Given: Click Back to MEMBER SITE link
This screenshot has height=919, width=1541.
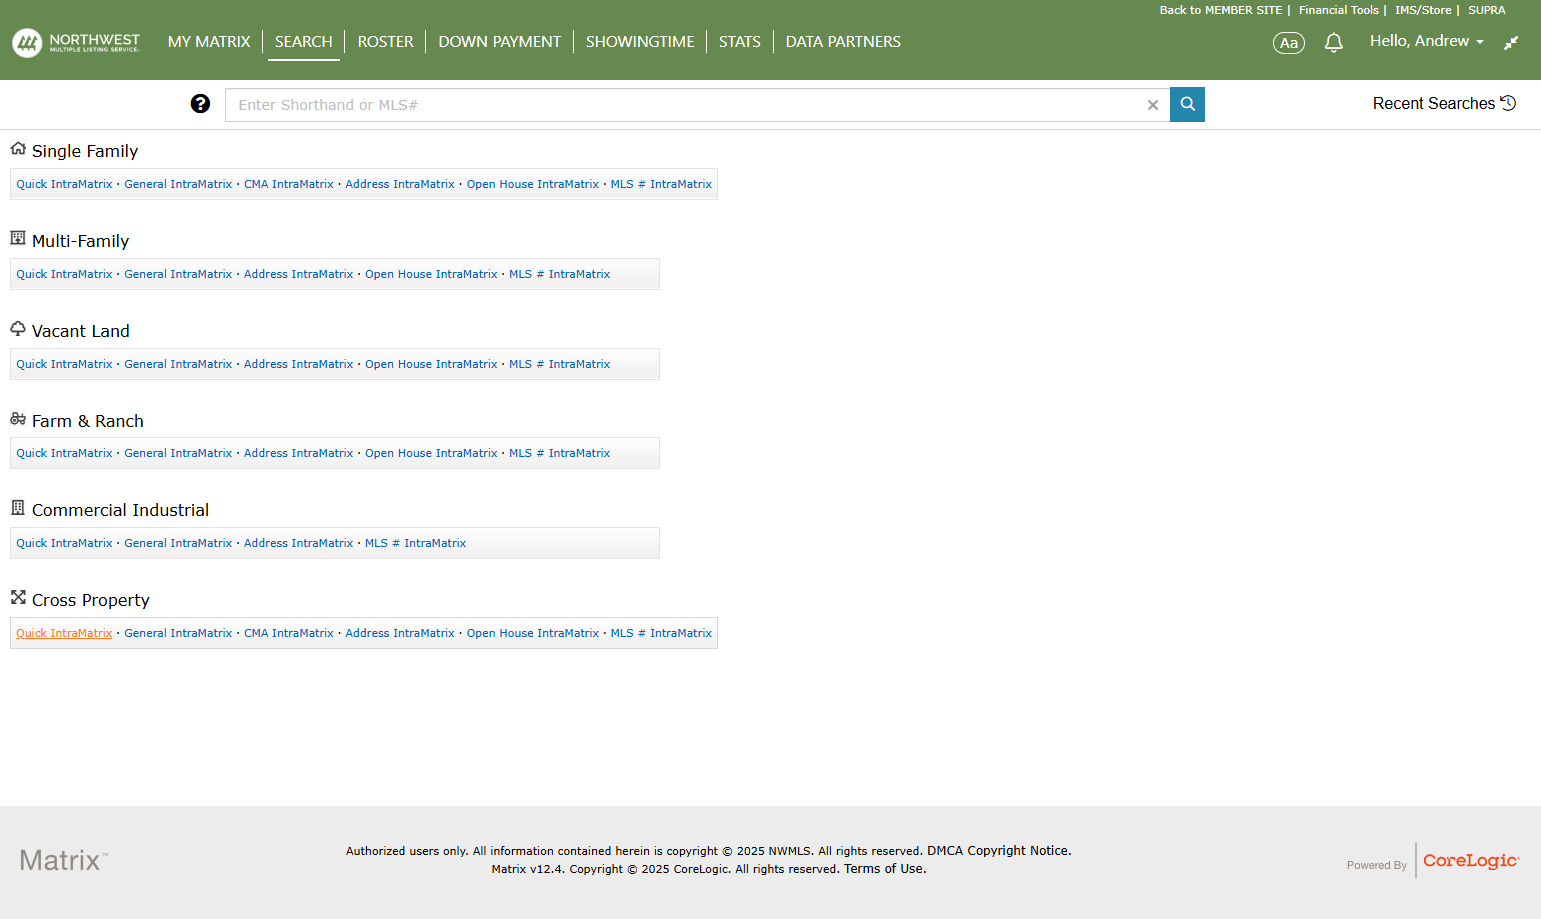Looking at the screenshot, I should (1220, 10).
